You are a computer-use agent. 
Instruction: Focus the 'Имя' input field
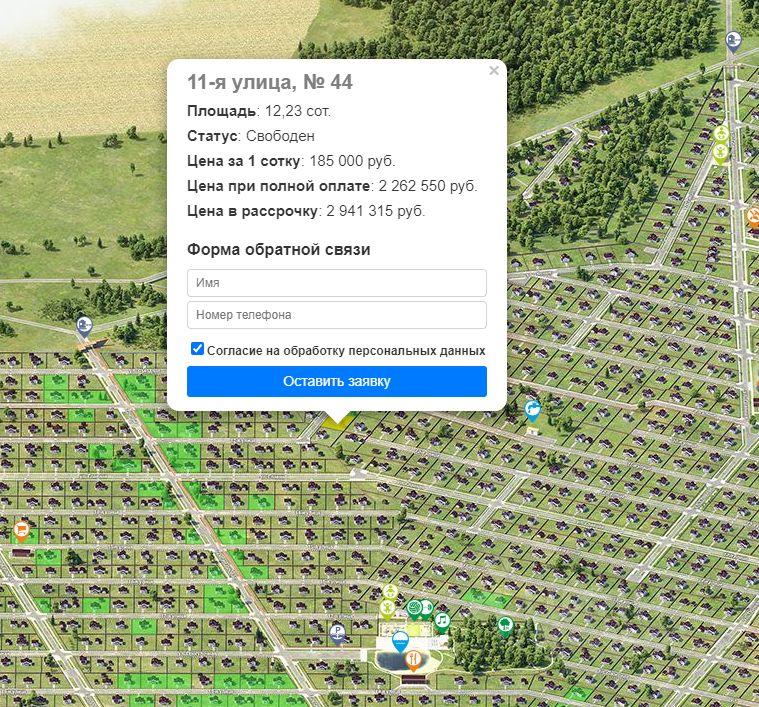(337, 283)
